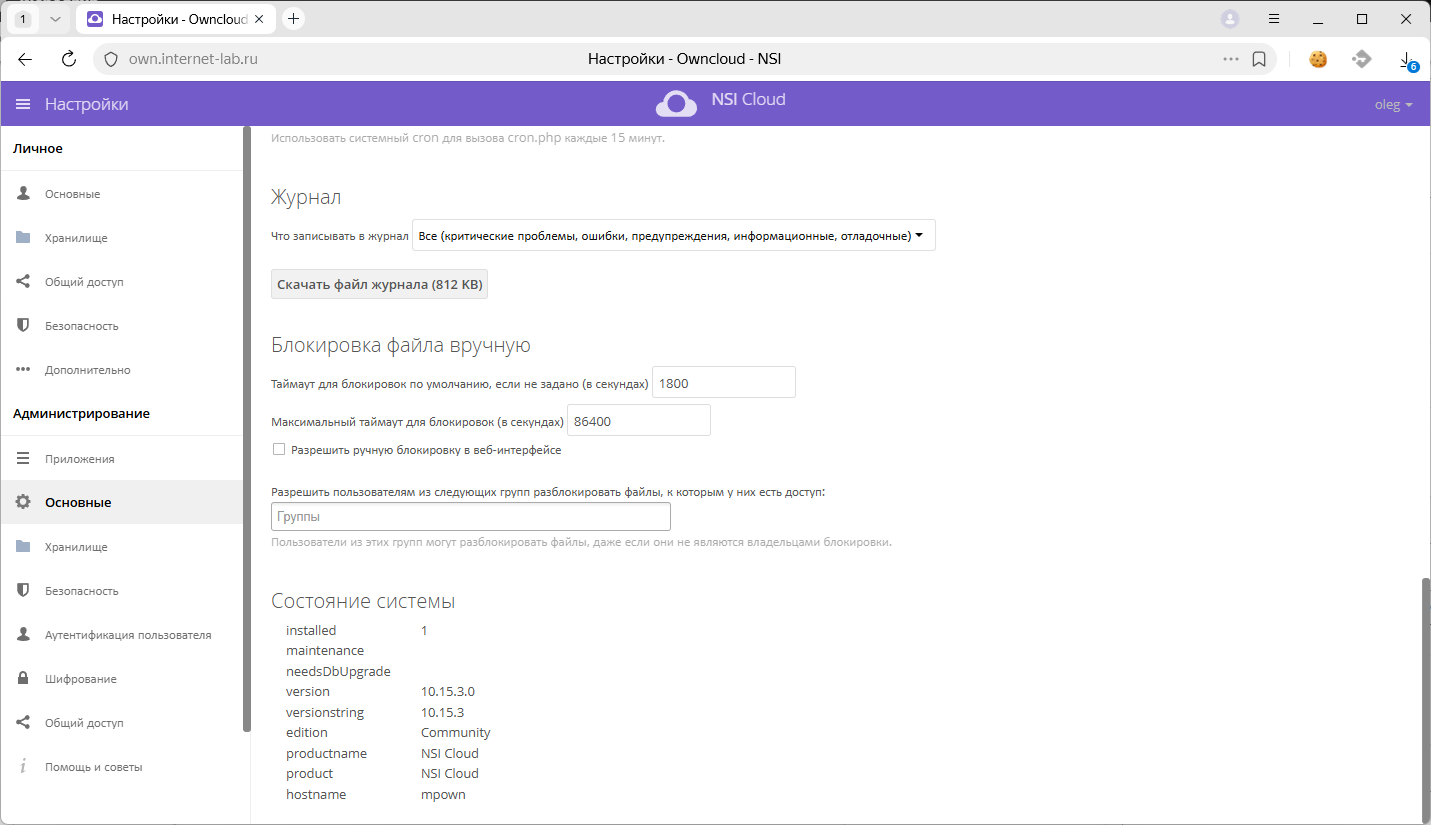This screenshot has width=1431, height=825.
Task: Open Шифрование via the lock icon
Action: click(23, 679)
